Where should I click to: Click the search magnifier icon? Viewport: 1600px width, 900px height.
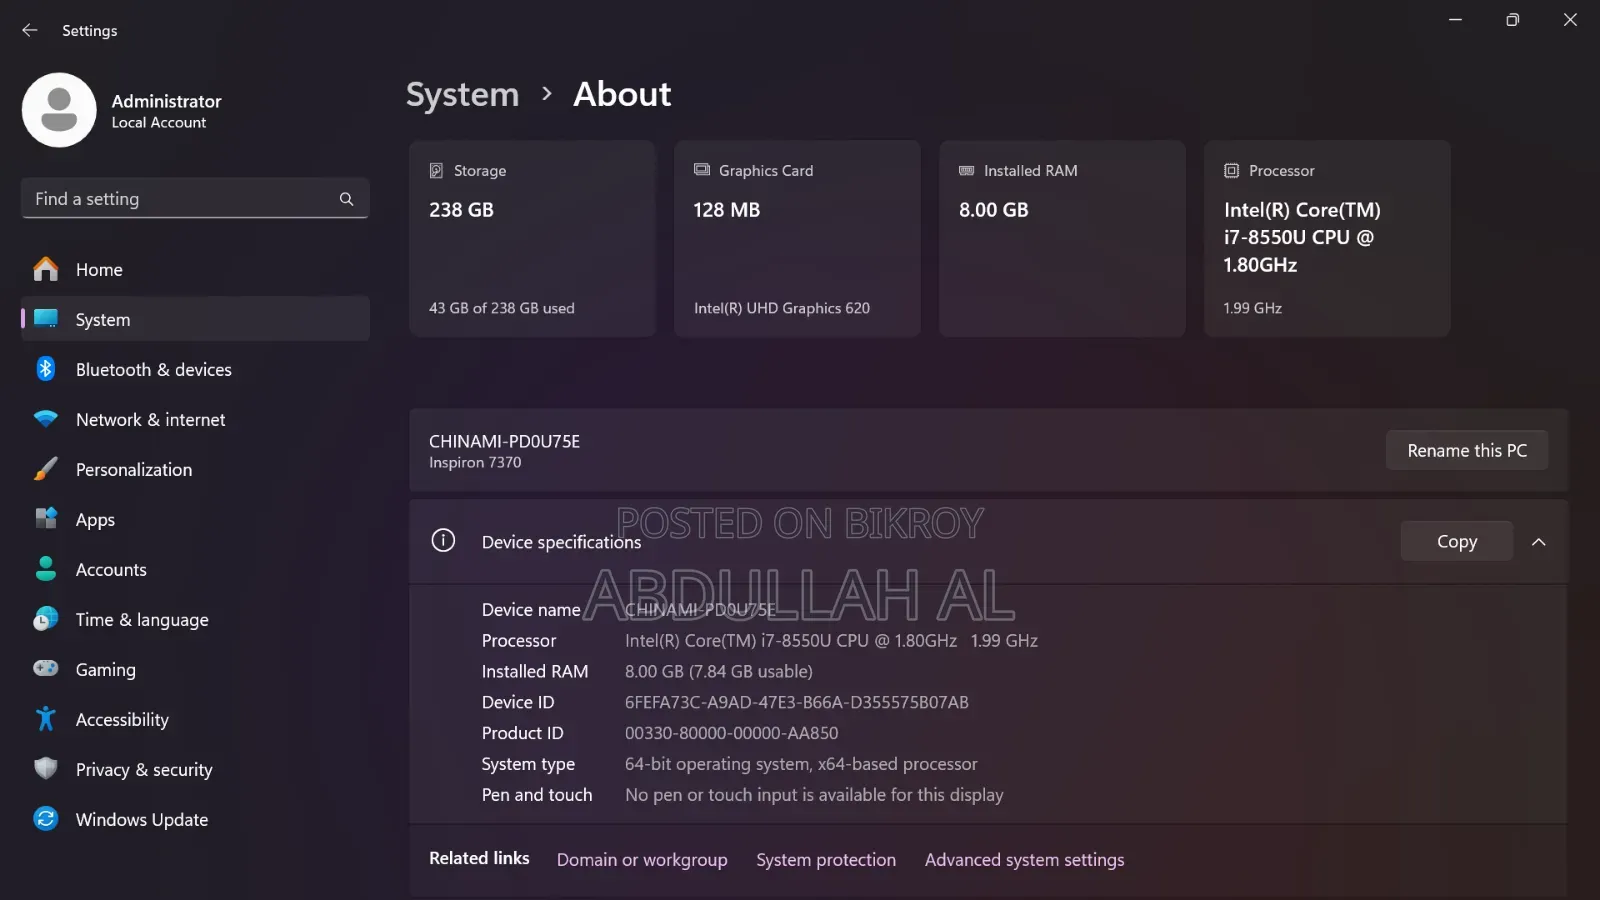[x=346, y=199]
